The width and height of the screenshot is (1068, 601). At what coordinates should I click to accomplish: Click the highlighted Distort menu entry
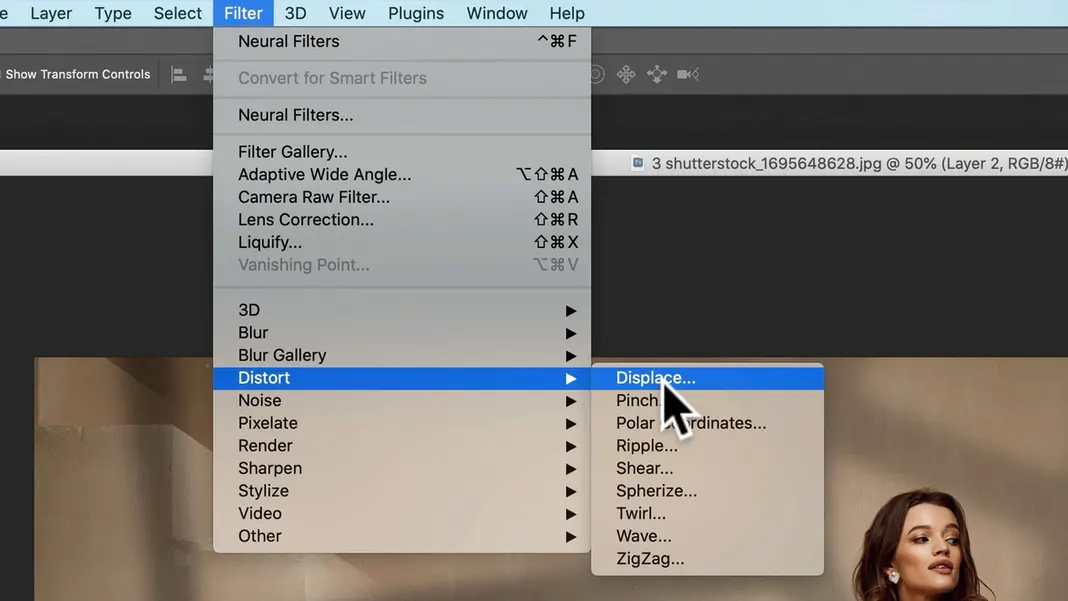(402, 378)
